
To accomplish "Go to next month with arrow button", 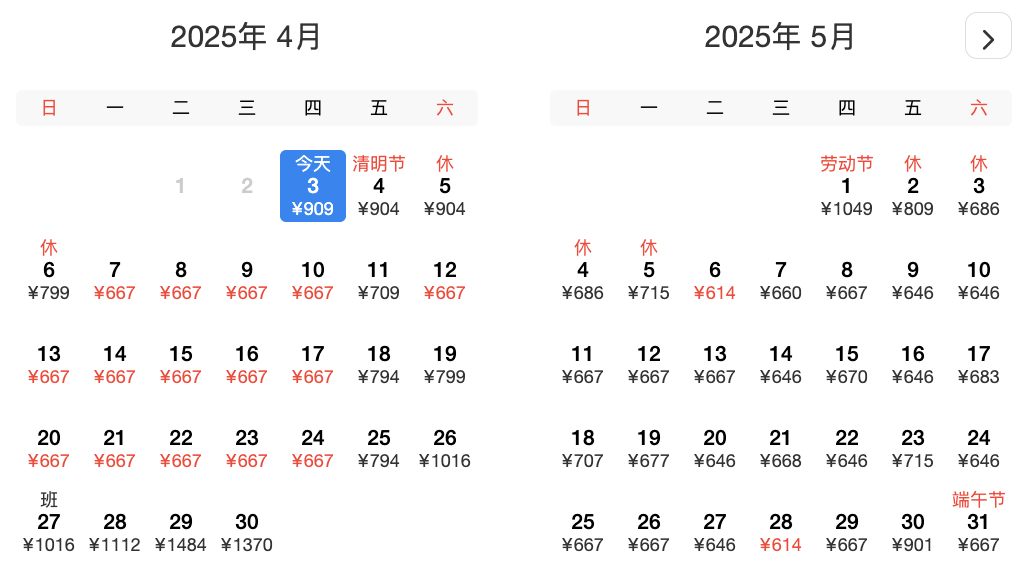I will coord(988,36).
